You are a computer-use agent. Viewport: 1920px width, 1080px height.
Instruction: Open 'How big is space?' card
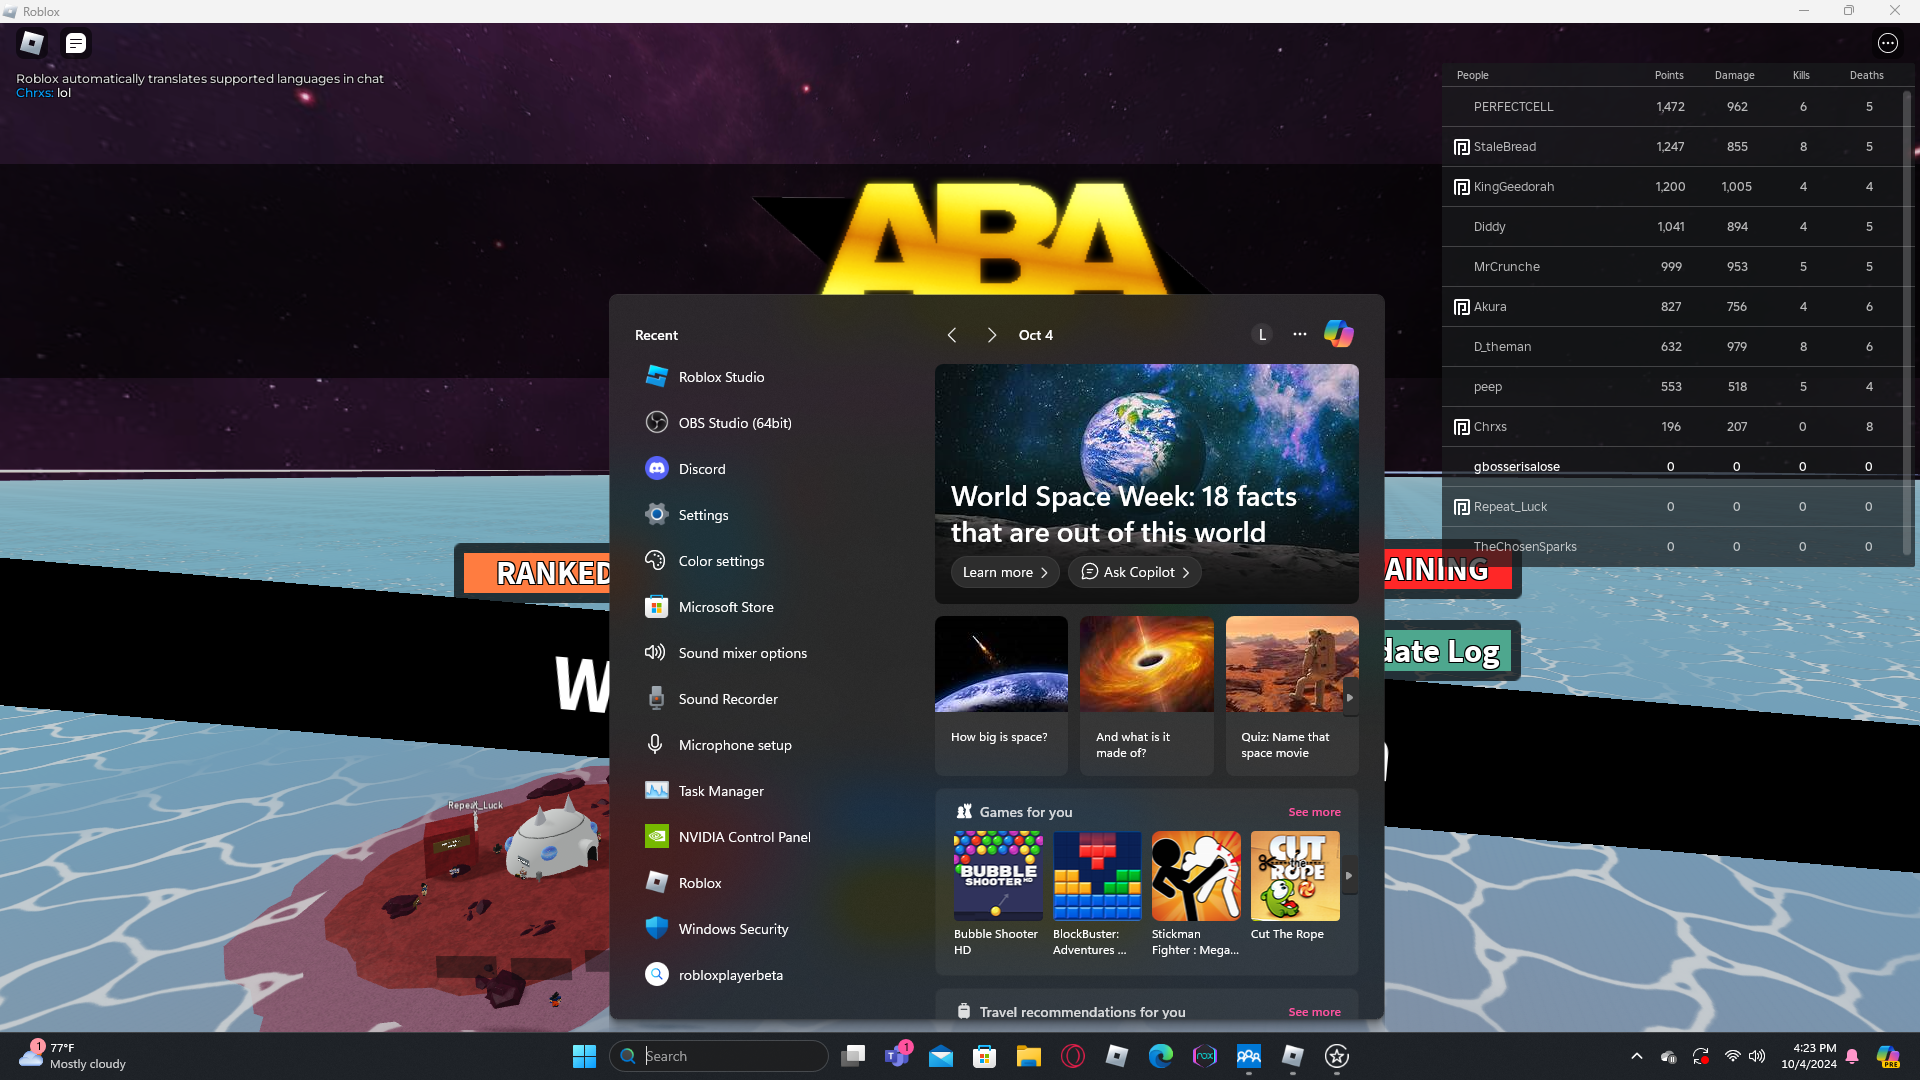[x=1001, y=696]
